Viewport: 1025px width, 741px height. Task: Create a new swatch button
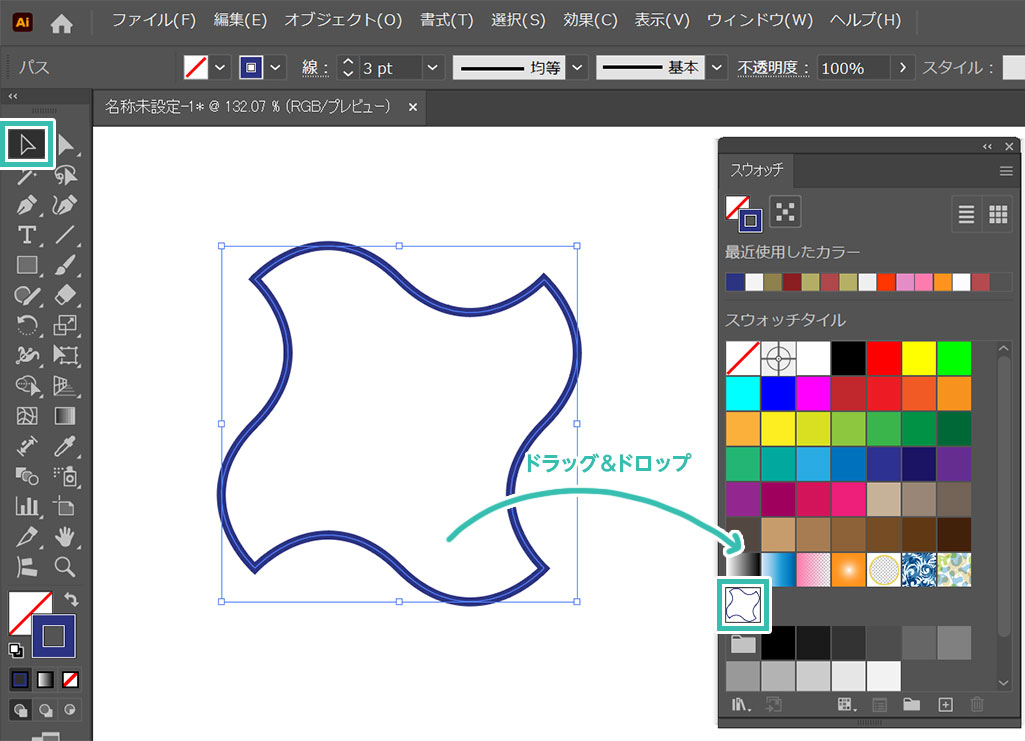point(945,704)
